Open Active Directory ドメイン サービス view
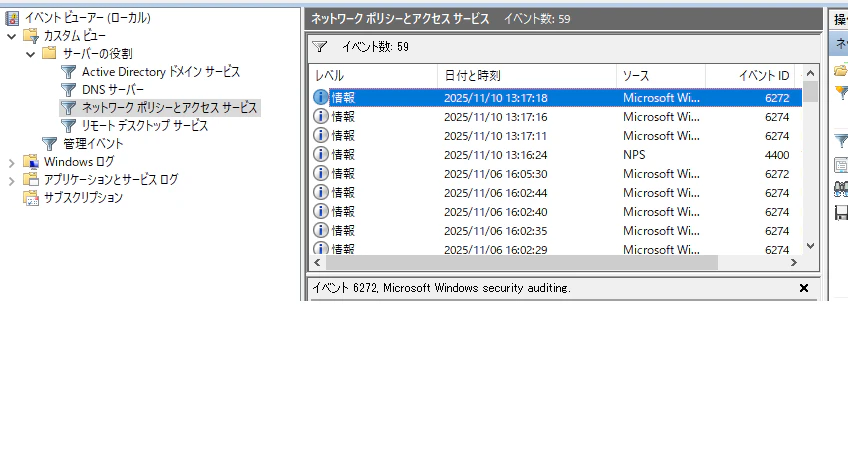The height and width of the screenshot is (460, 848). coord(161,72)
